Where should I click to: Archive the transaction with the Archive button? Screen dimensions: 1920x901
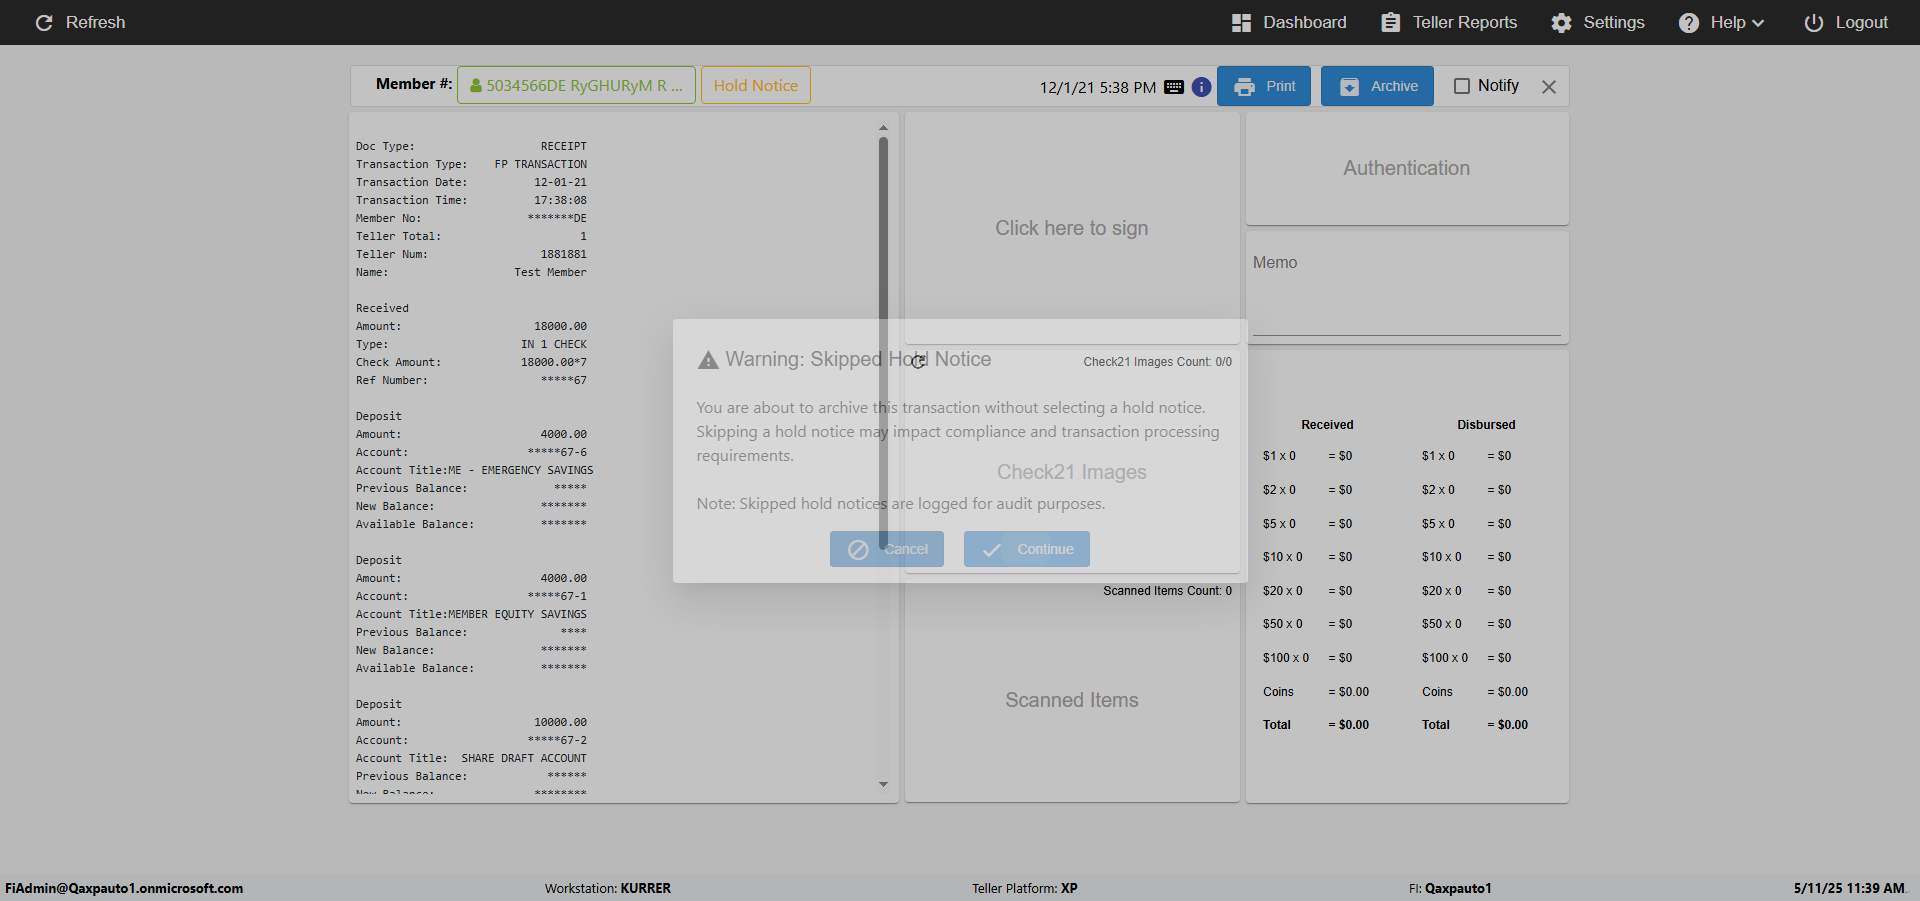(1377, 86)
